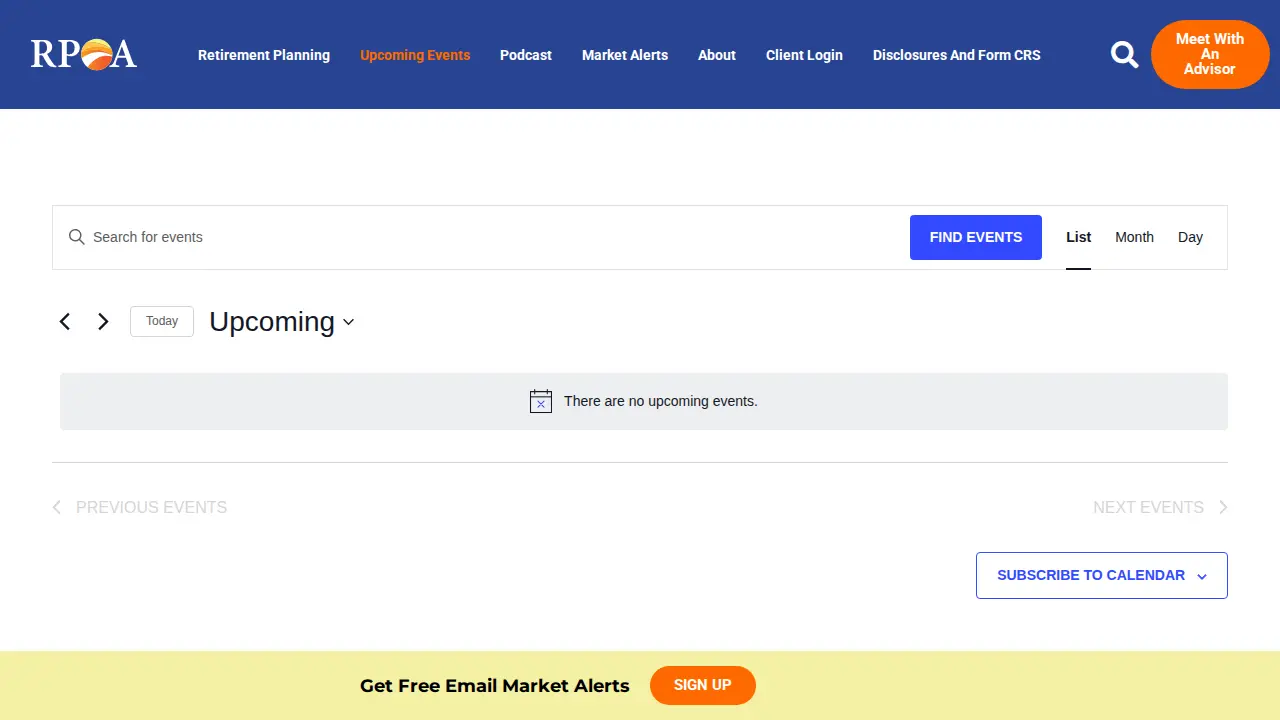Viewport: 1280px width, 720px height.
Task: Click Meet With An Advisor button
Action: click(1210, 54)
